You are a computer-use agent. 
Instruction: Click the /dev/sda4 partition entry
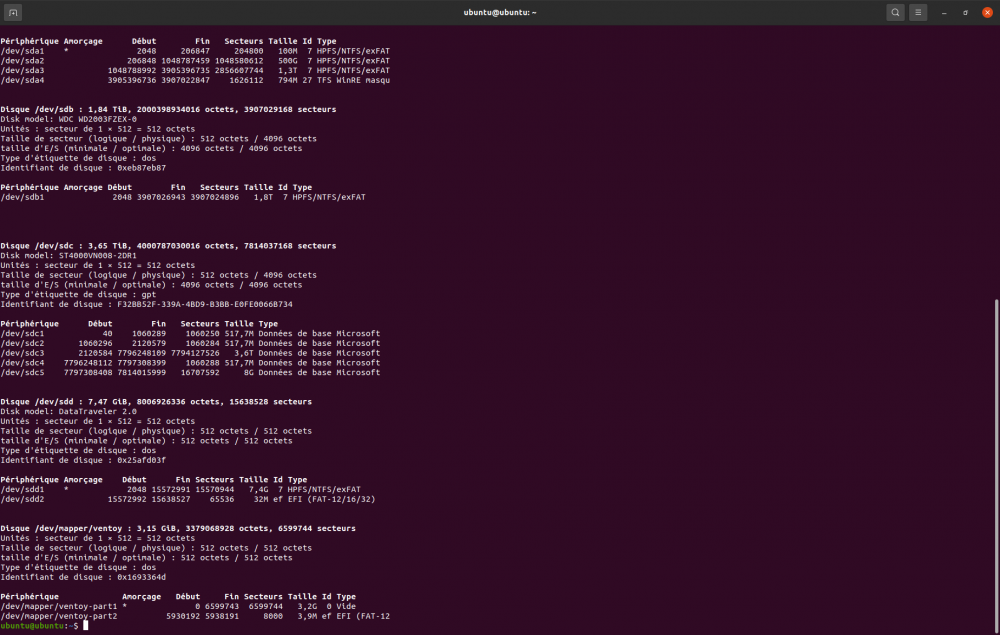pos(195,80)
